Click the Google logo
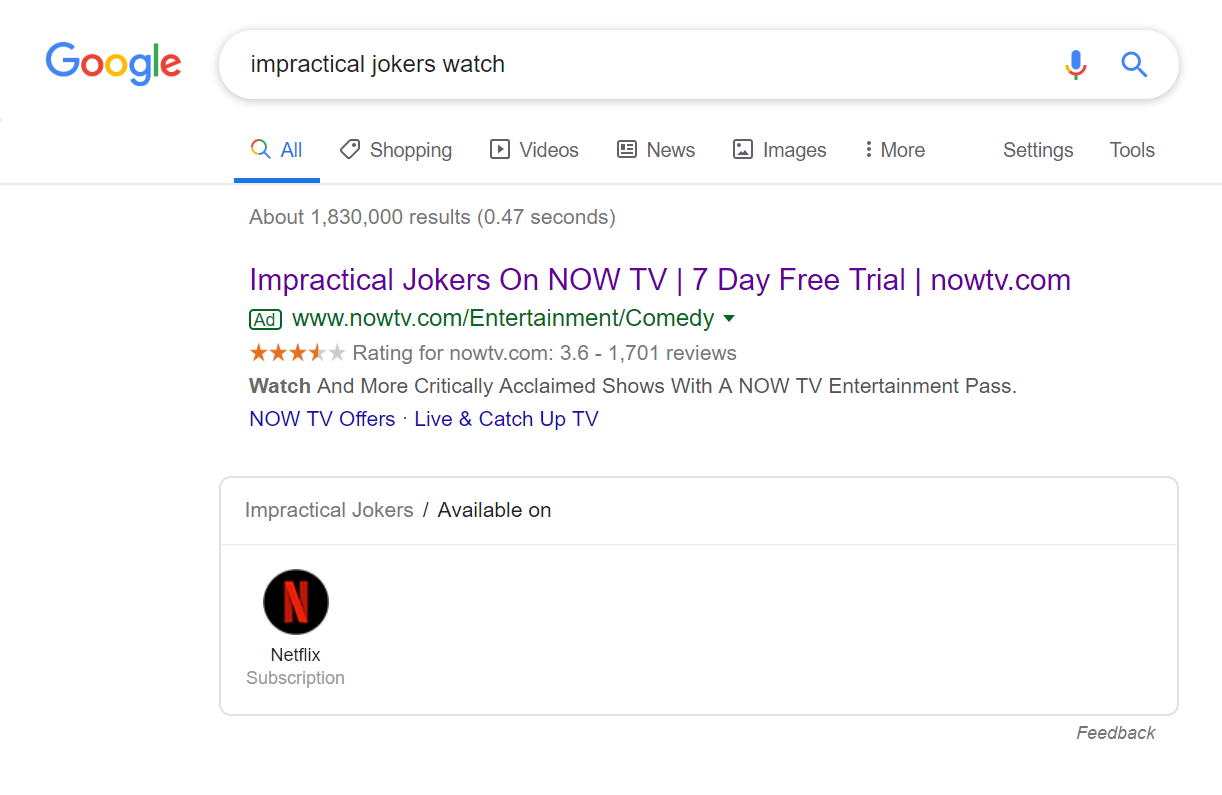The height and width of the screenshot is (795, 1222). 113,64
